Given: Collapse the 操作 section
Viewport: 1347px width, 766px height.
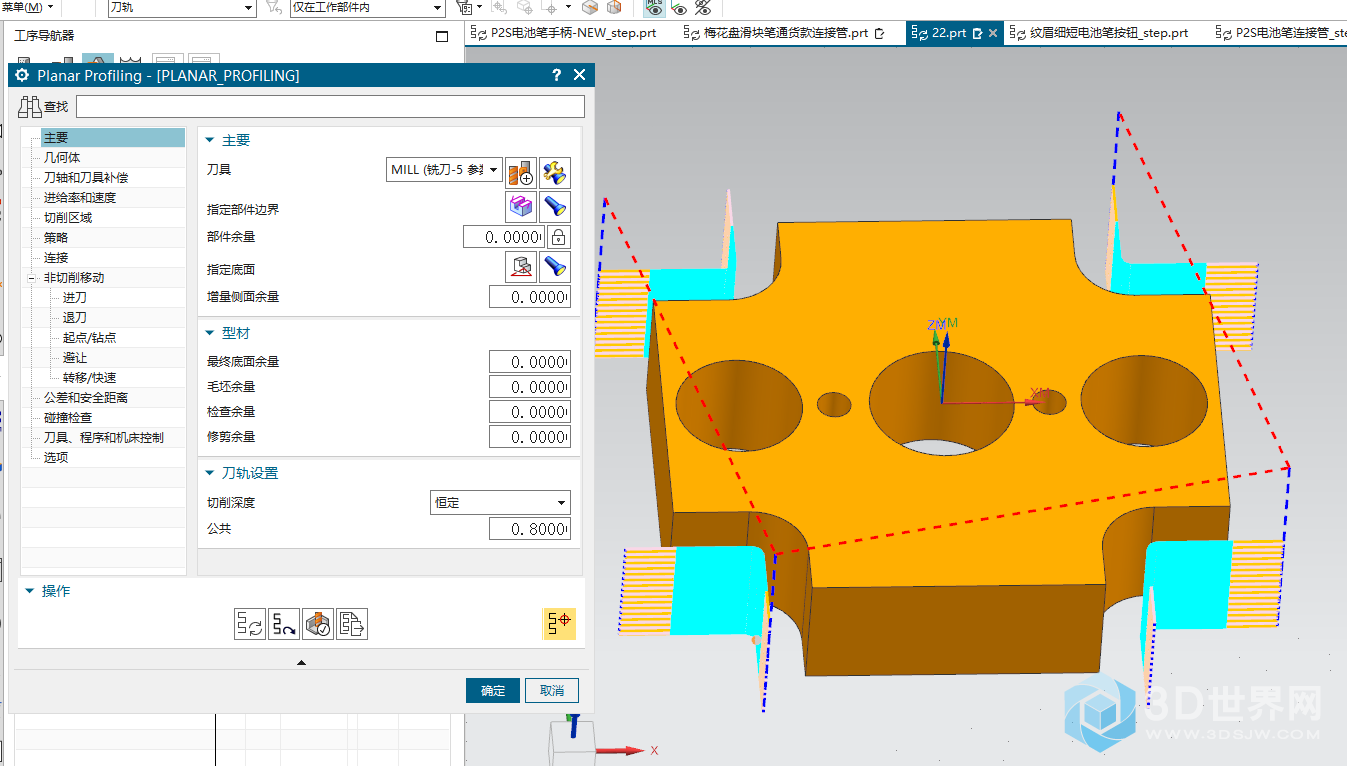Looking at the screenshot, I should (x=30, y=591).
